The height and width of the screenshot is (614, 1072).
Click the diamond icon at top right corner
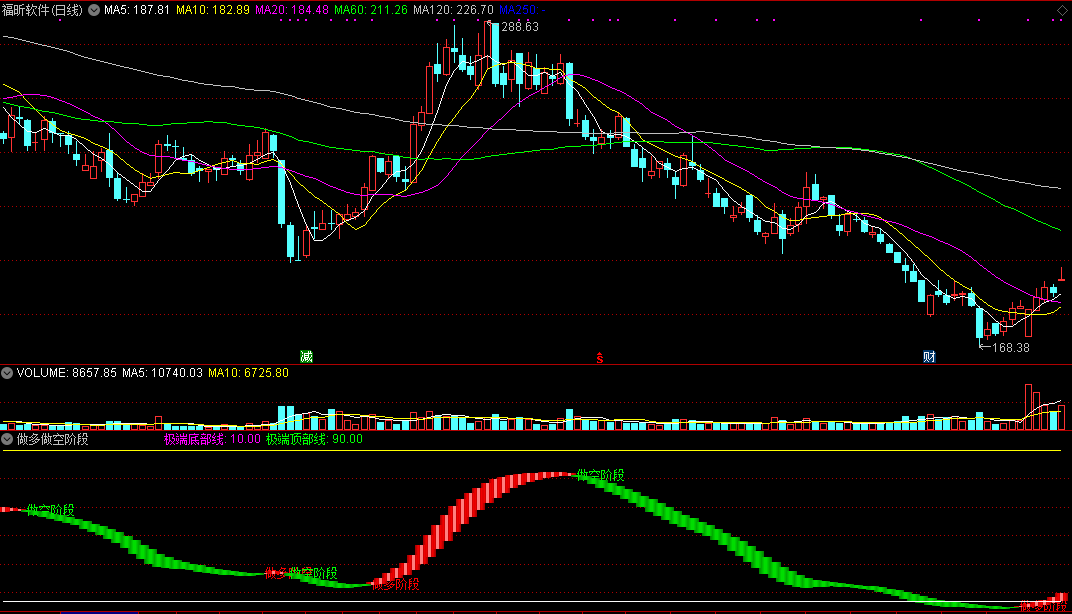click(x=1062, y=10)
